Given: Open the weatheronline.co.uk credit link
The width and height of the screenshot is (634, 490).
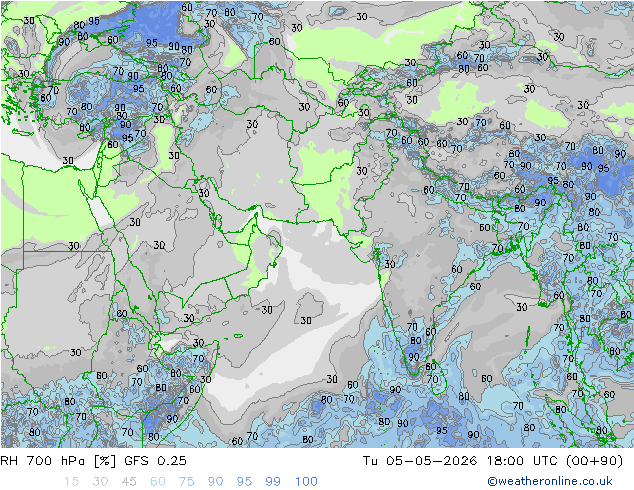Looking at the screenshot, I should 550,481.
